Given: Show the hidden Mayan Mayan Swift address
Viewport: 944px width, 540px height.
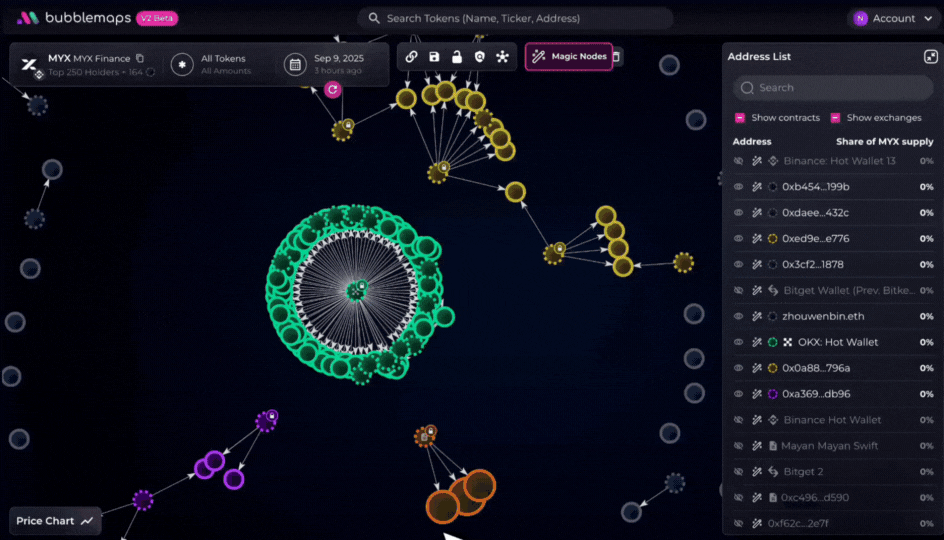Looking at the screenshot, I should [x=738, y=445].
